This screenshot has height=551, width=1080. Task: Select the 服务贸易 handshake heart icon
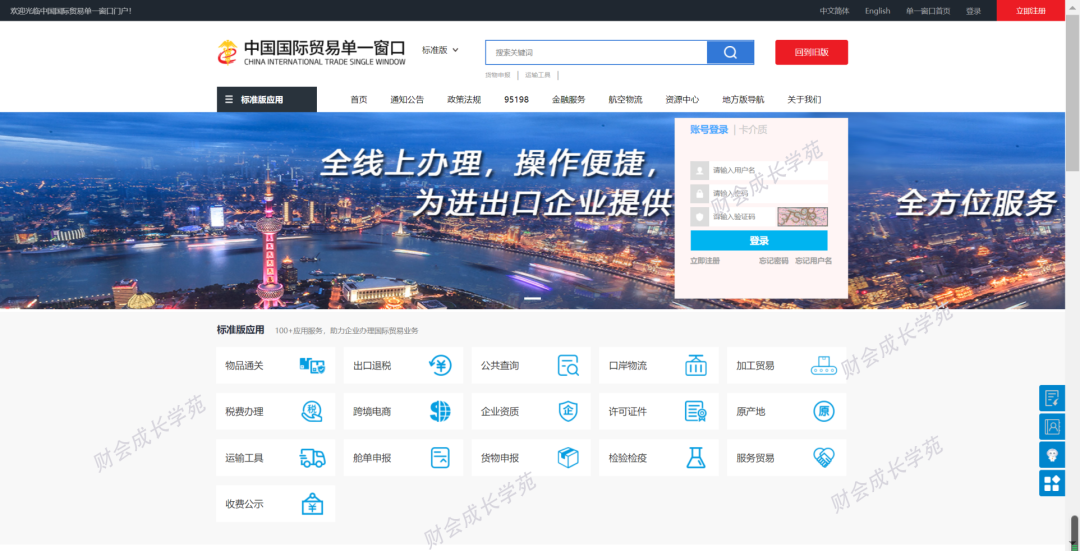[823, 458]
